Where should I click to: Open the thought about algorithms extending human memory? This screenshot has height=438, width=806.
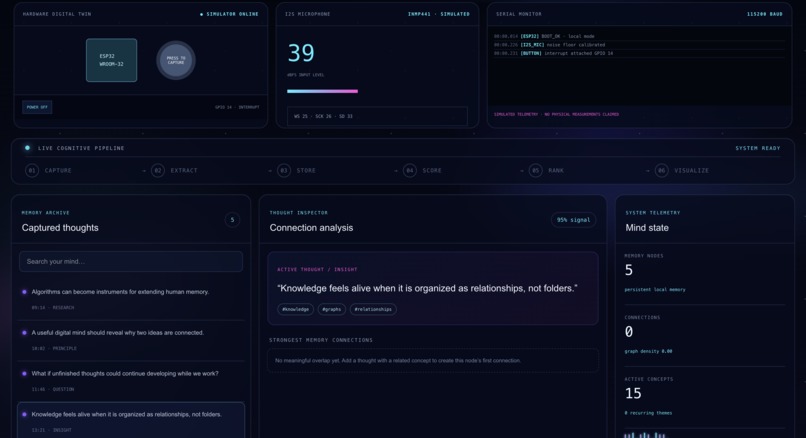click(131, 299)
